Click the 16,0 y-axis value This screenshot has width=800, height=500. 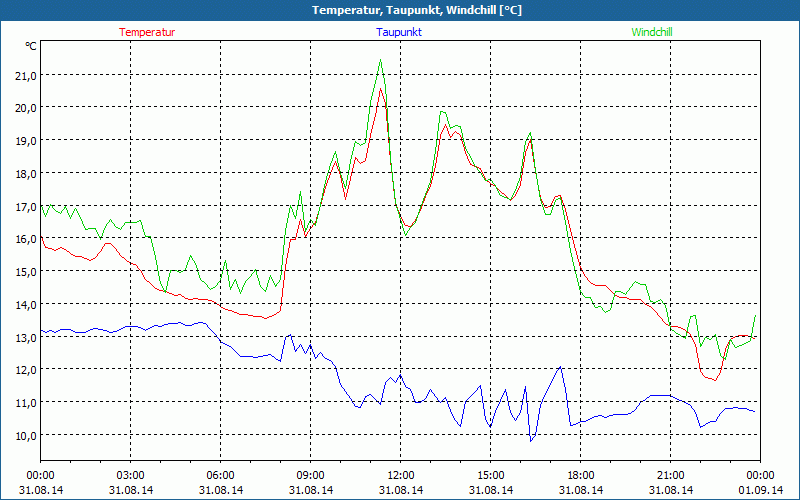click(x=26, y=239)
